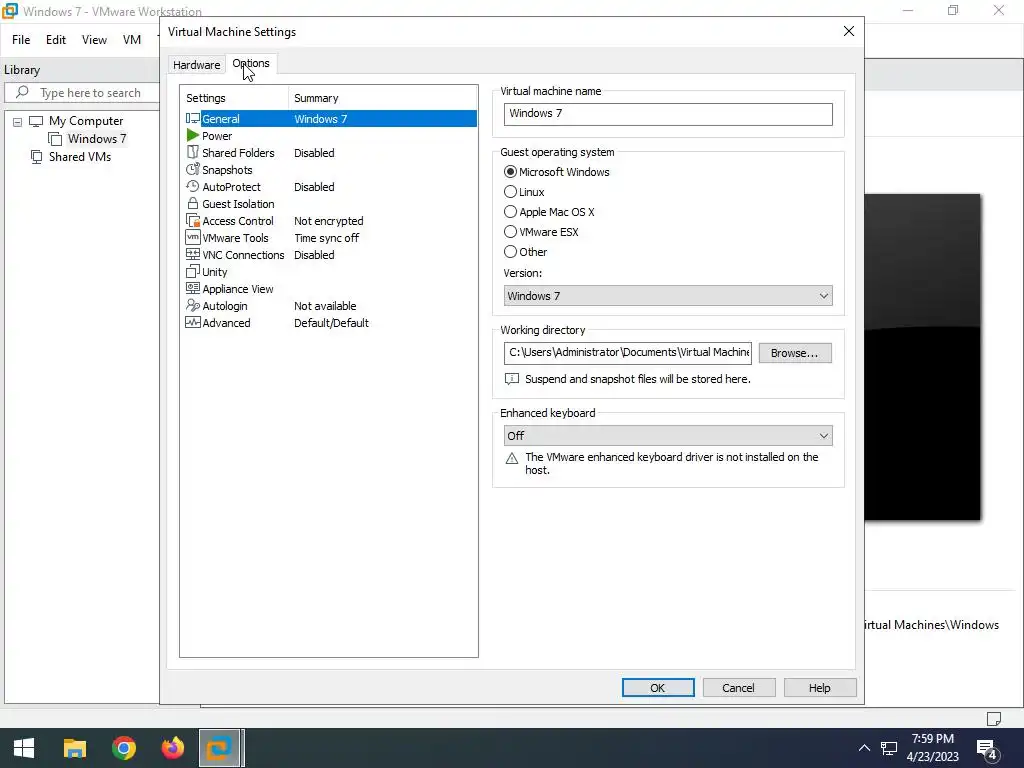Open the Edit menu
The width and height of the screenshot is (1024, 768).
[x=56, y=40]
